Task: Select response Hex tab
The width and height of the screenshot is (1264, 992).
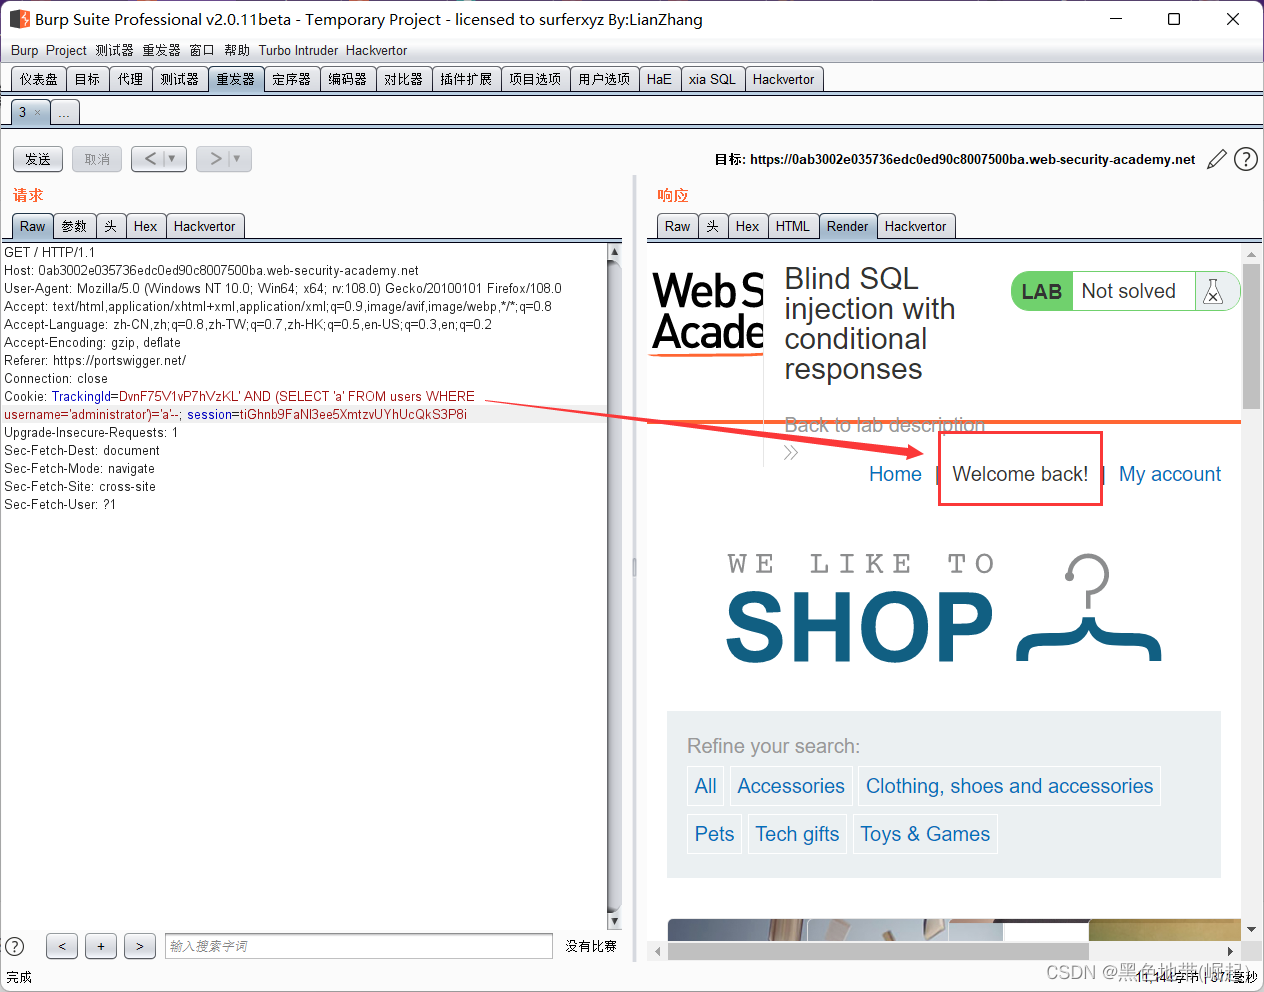Action: point(748,226)
